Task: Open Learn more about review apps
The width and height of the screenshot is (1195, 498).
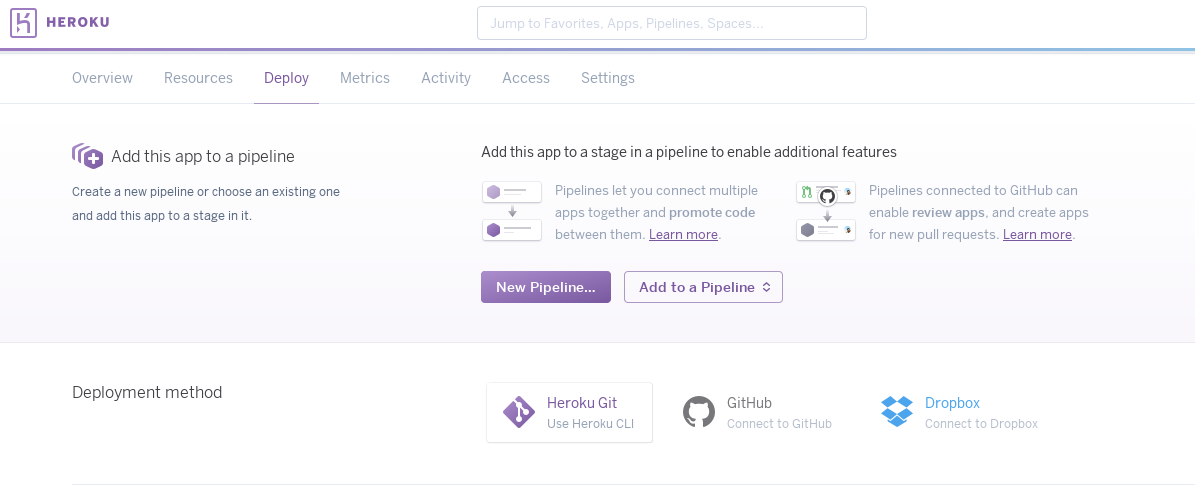Action: (1037, 235)
